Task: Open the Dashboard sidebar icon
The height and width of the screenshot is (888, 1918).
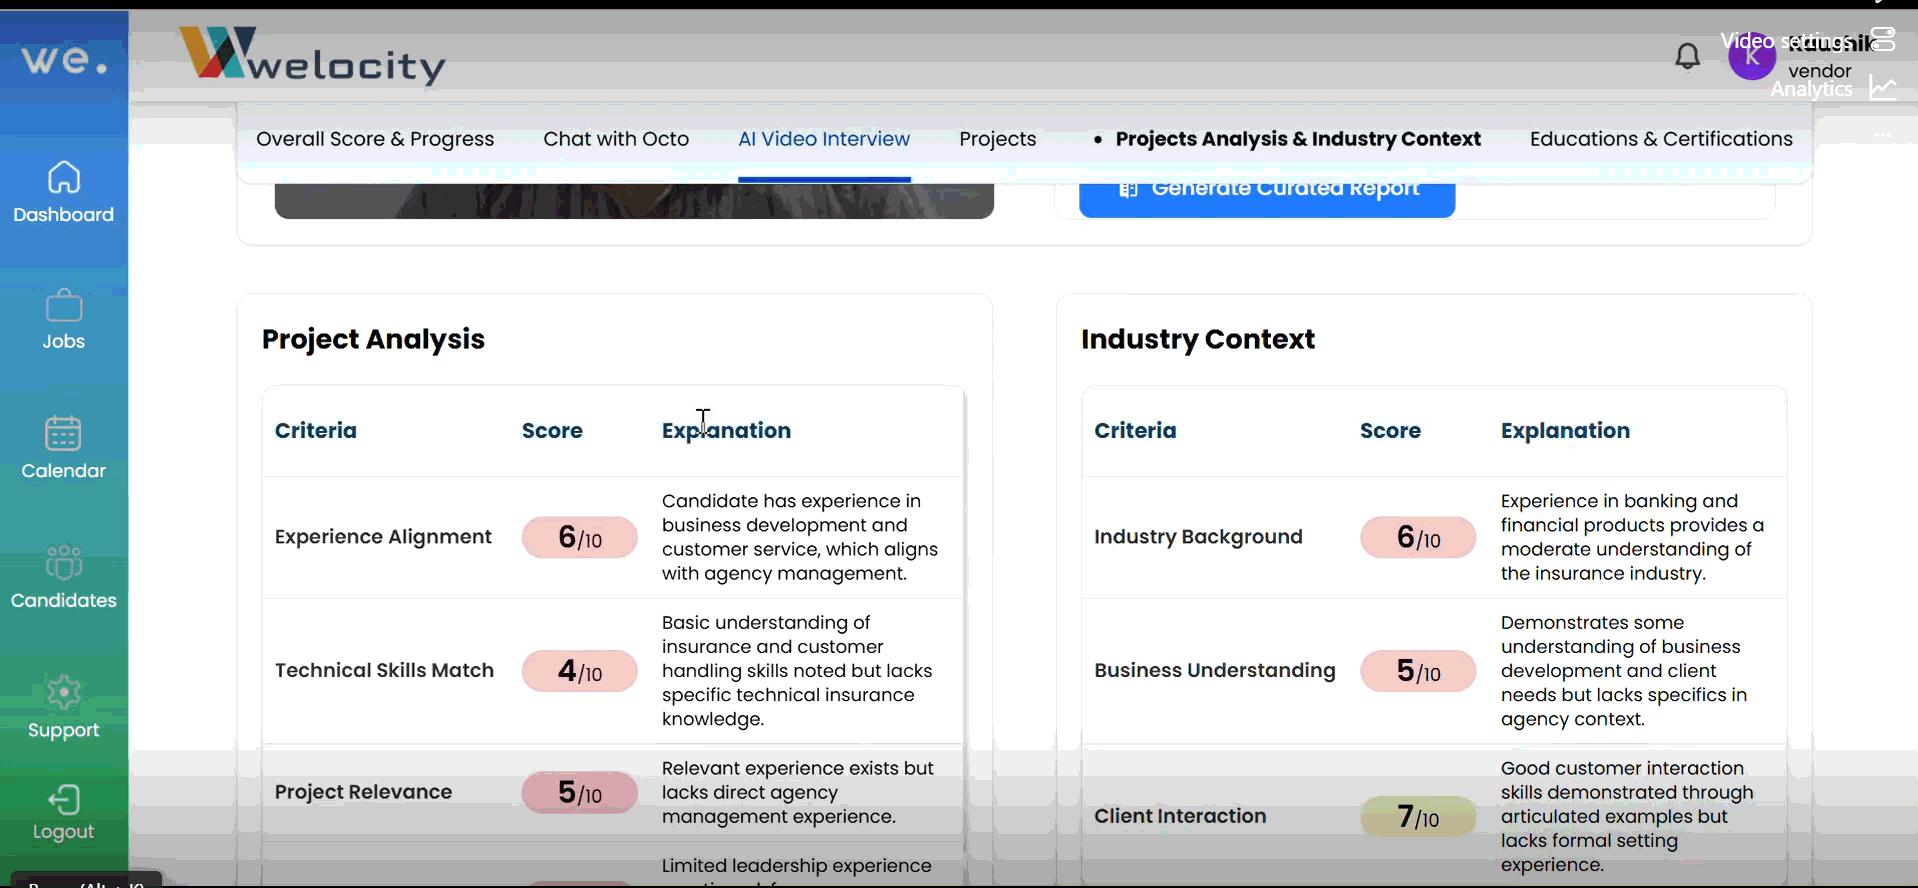Action: point(64,178)
